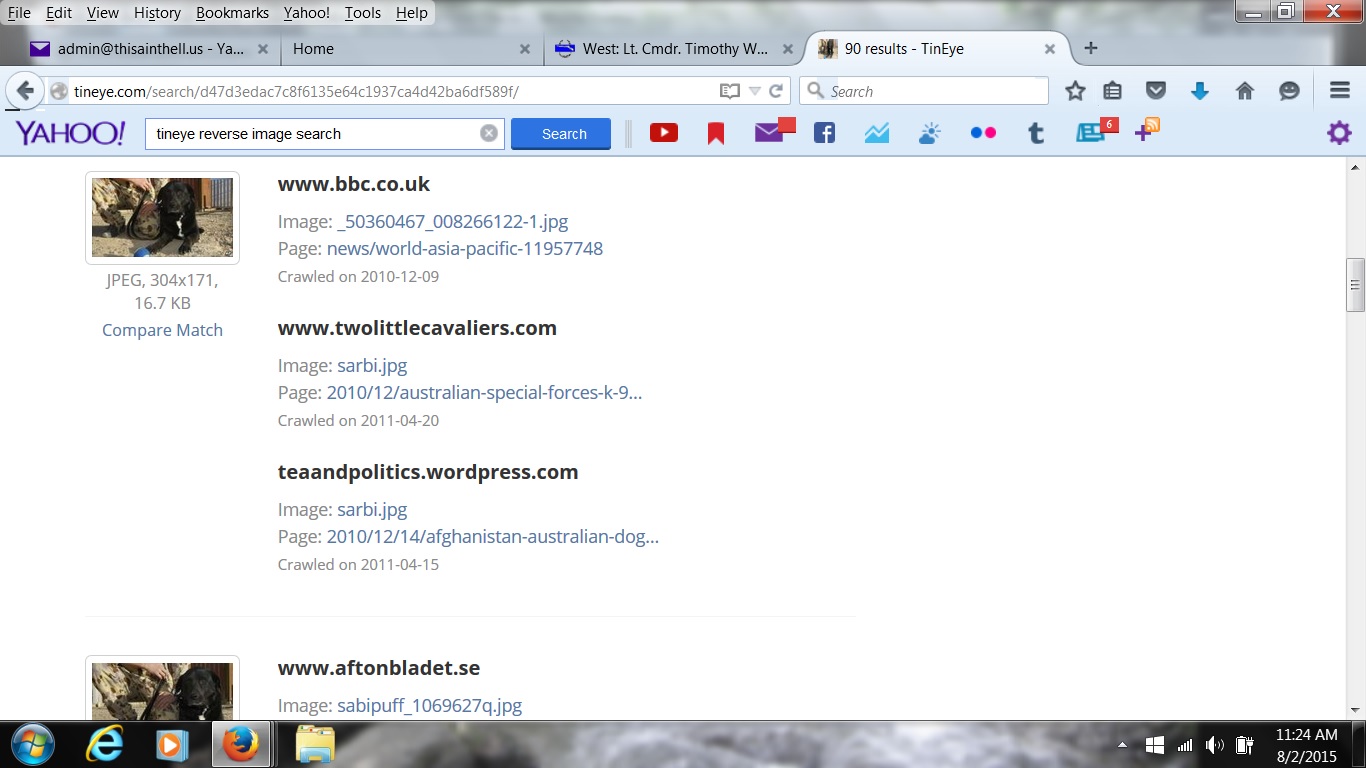This screenshot has height=768, width=1366.
Task: Bookmark this page with star icon
Action: pyautogui.click(x=1075, y=91)
